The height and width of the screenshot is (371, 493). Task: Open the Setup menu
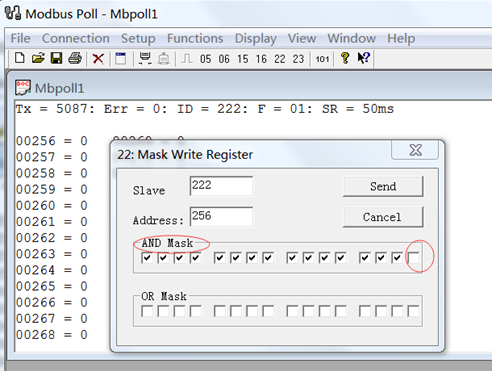[x=138, y=38]
